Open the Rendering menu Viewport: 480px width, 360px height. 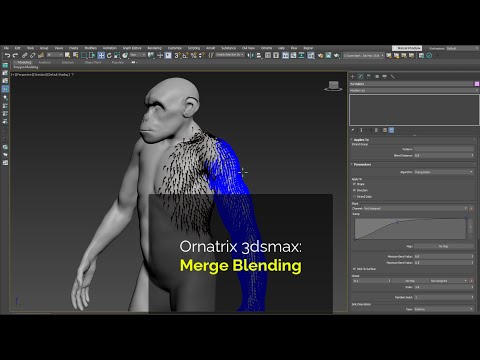[154, 48]
